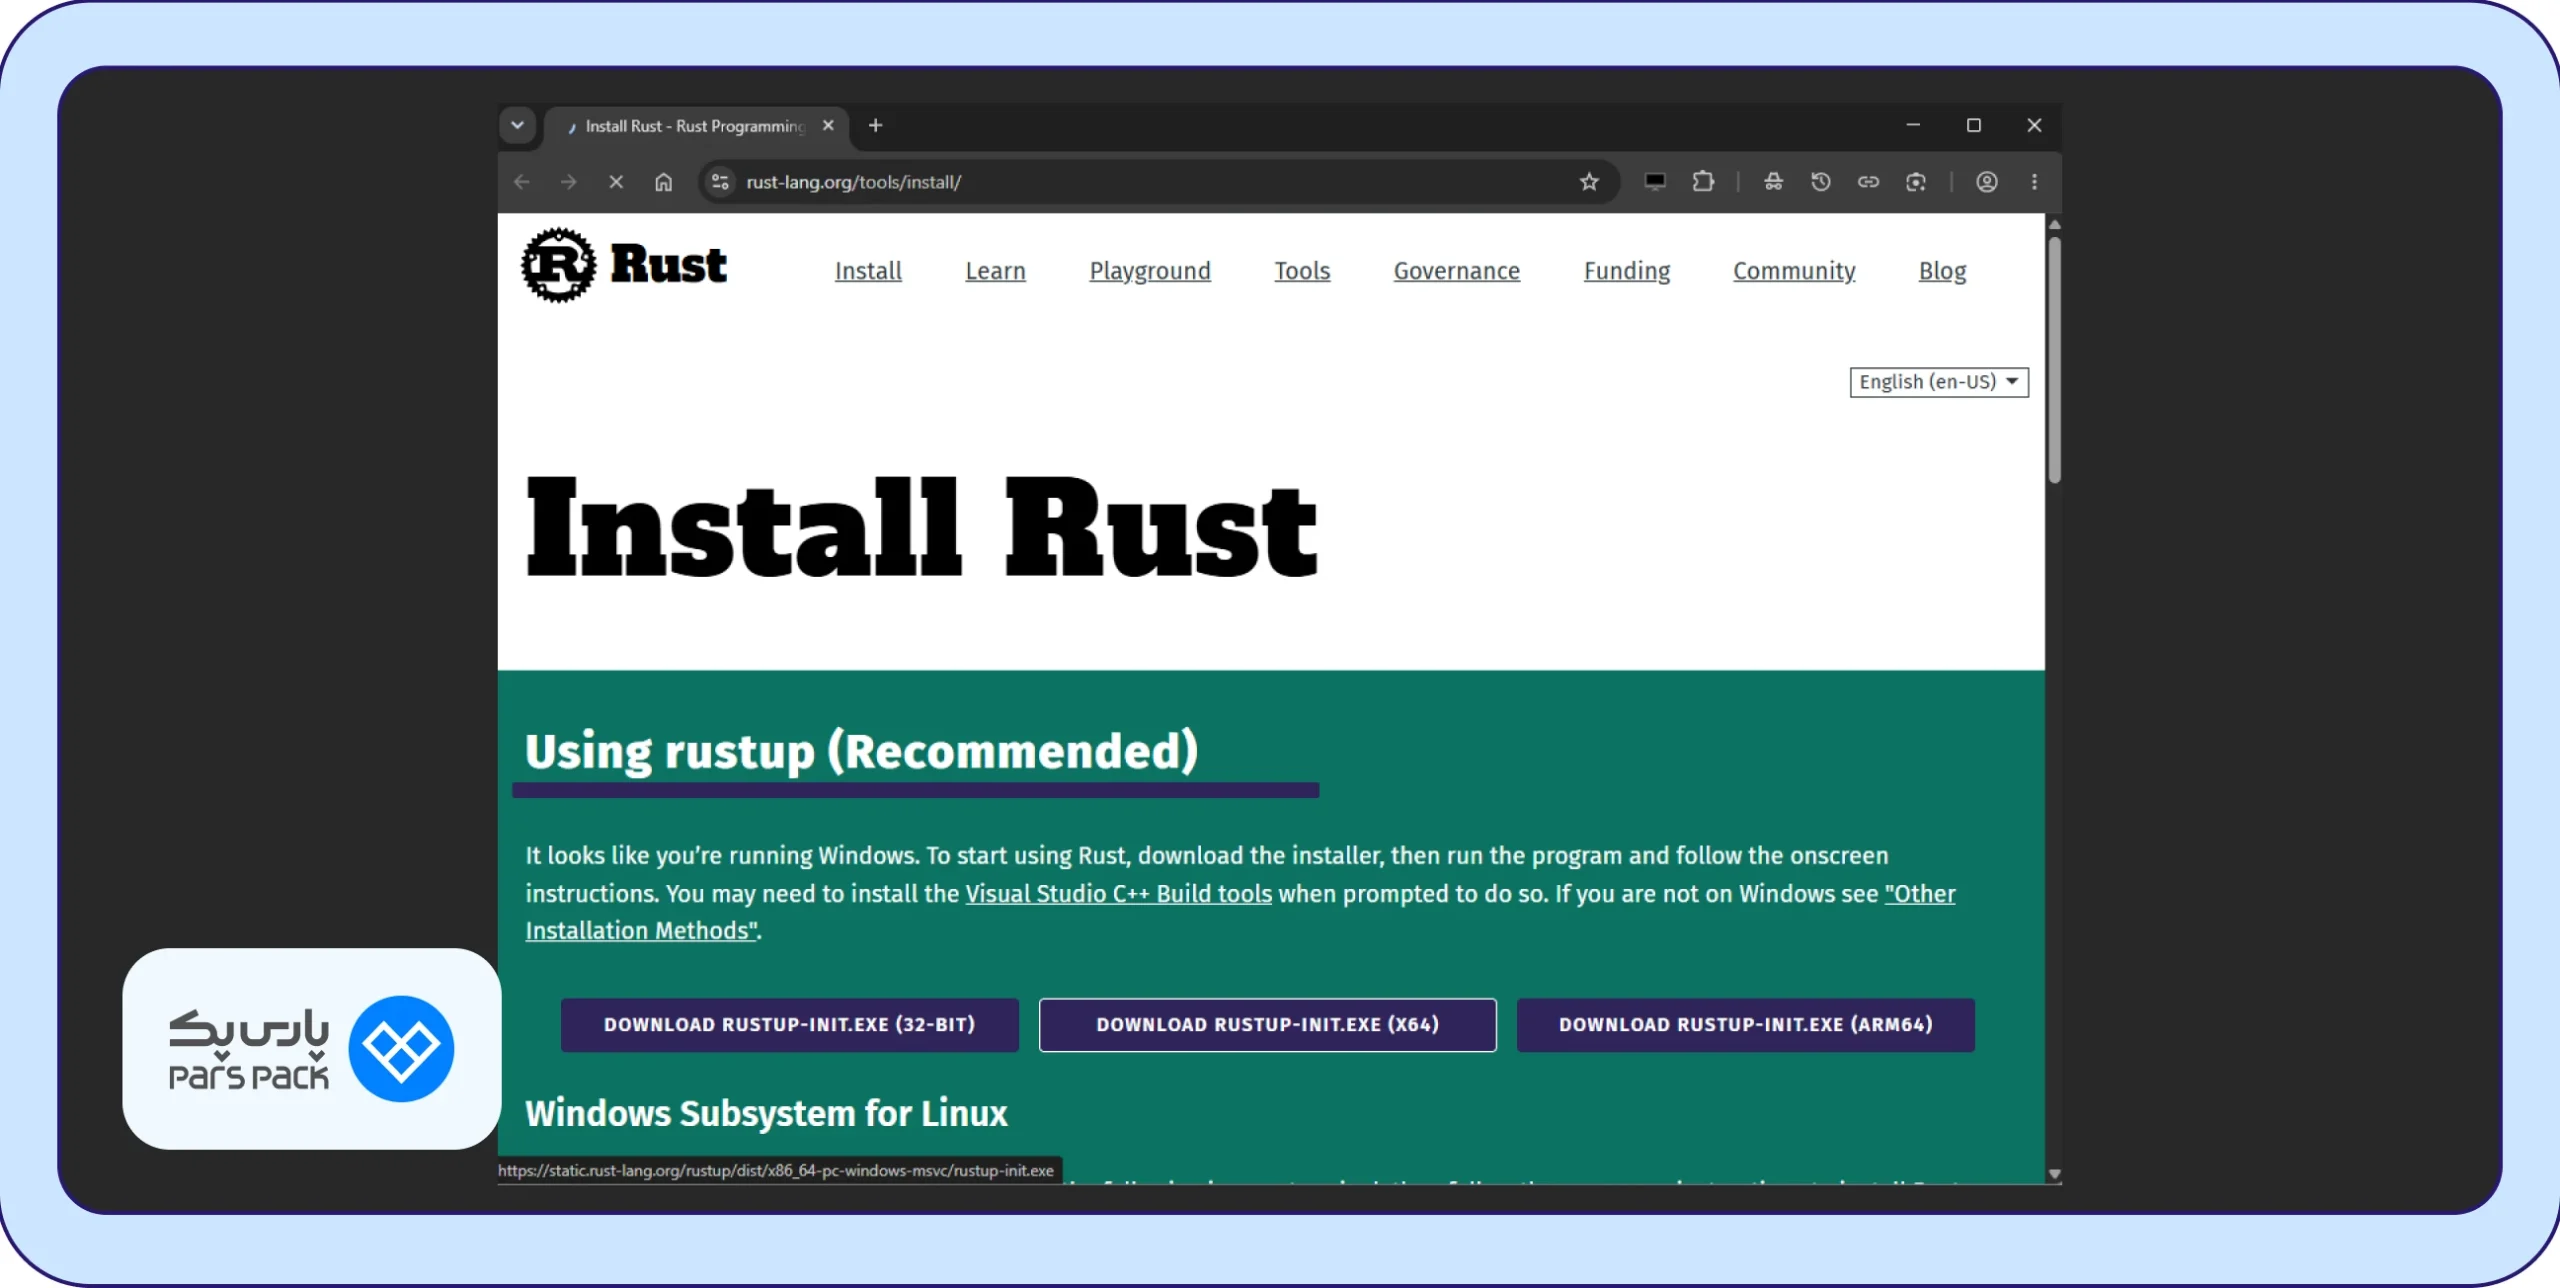Click the incognito hat-and-glasses icon

pyautogui.click(x=1773, y=182)
